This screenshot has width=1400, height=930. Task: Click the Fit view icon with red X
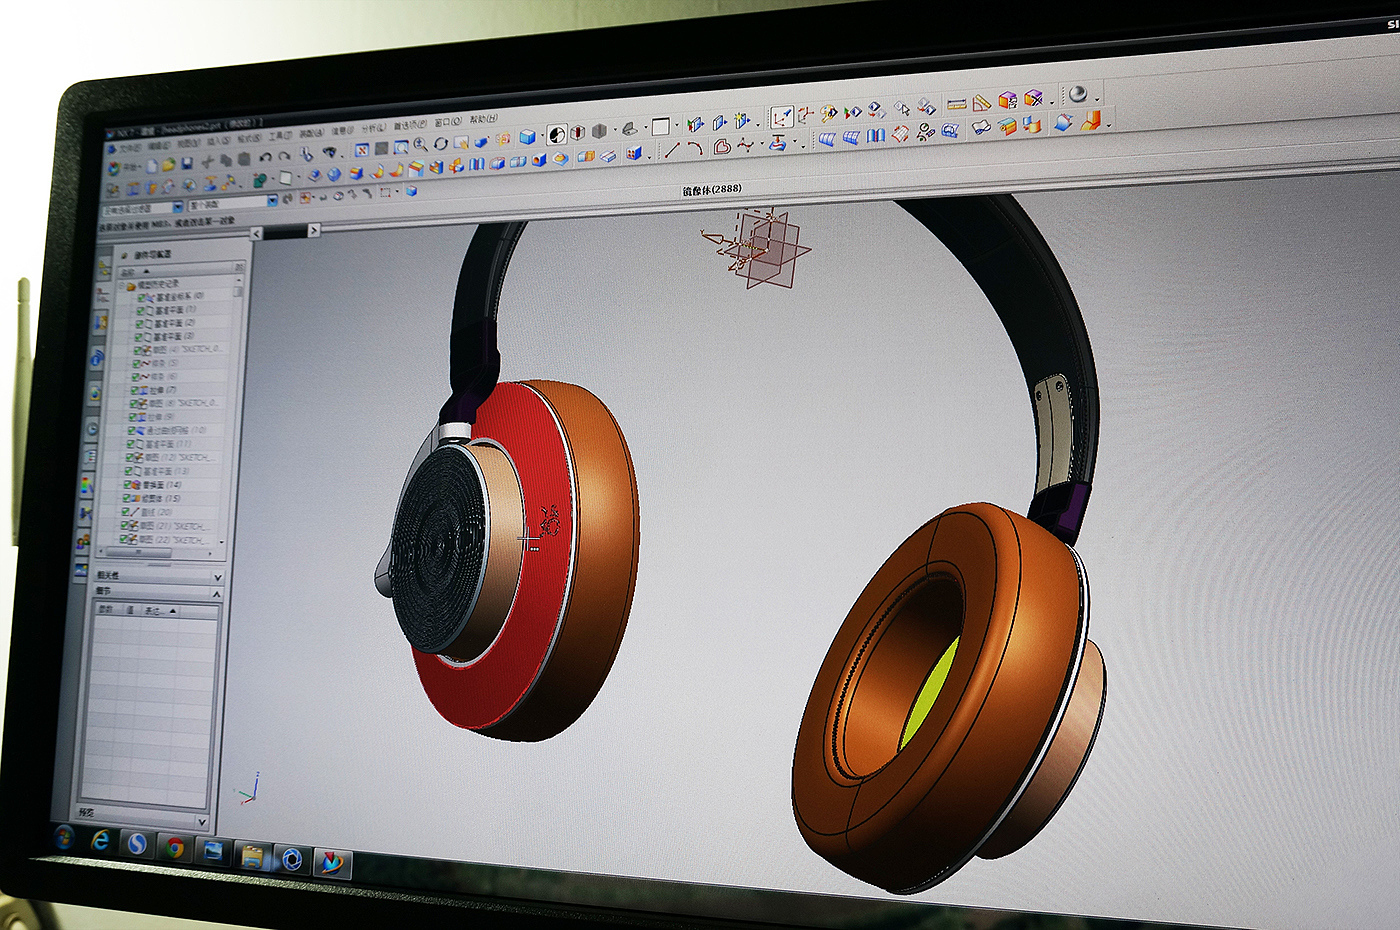coord(362,149)
